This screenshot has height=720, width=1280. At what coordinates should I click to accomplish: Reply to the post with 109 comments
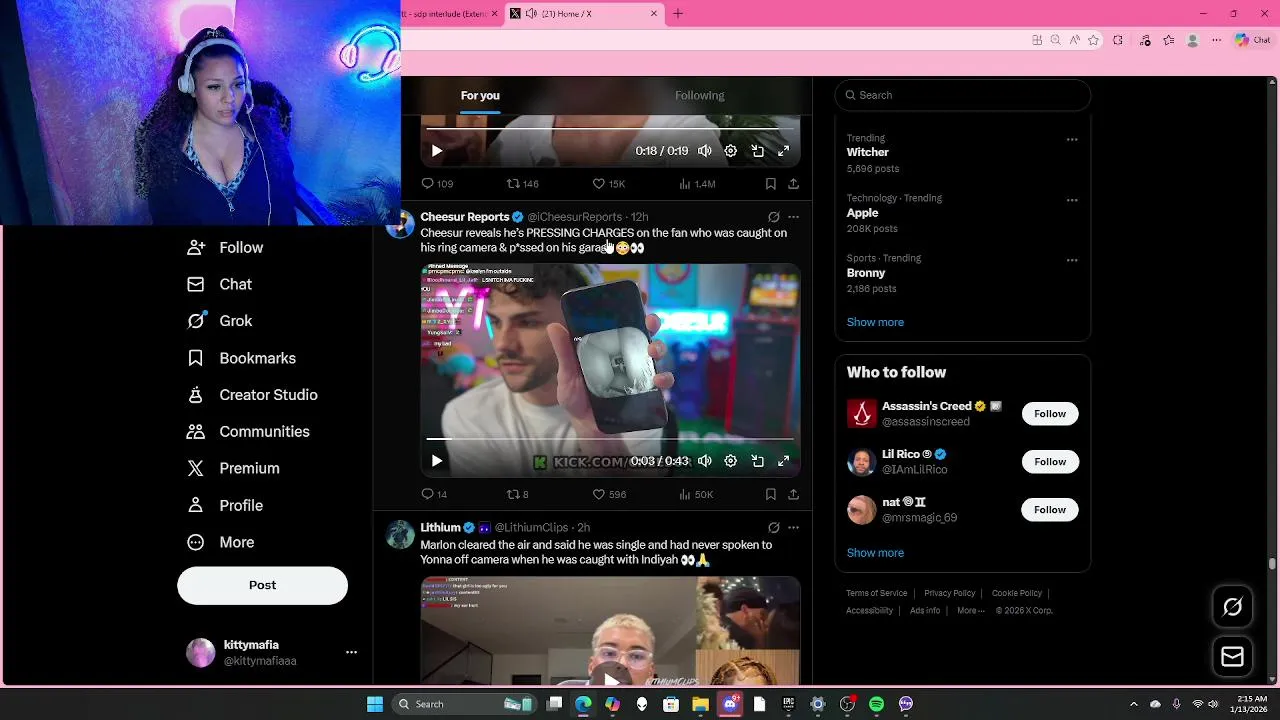coord(437,184)
